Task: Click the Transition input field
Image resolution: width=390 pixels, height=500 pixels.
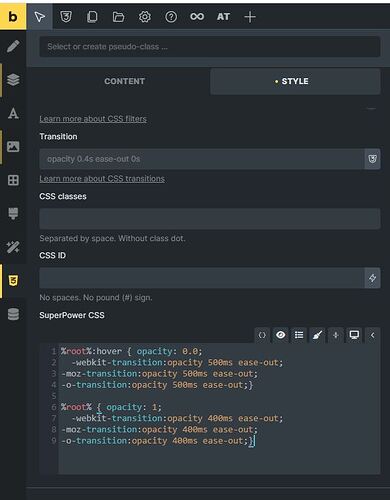Action: click(202, 159)
